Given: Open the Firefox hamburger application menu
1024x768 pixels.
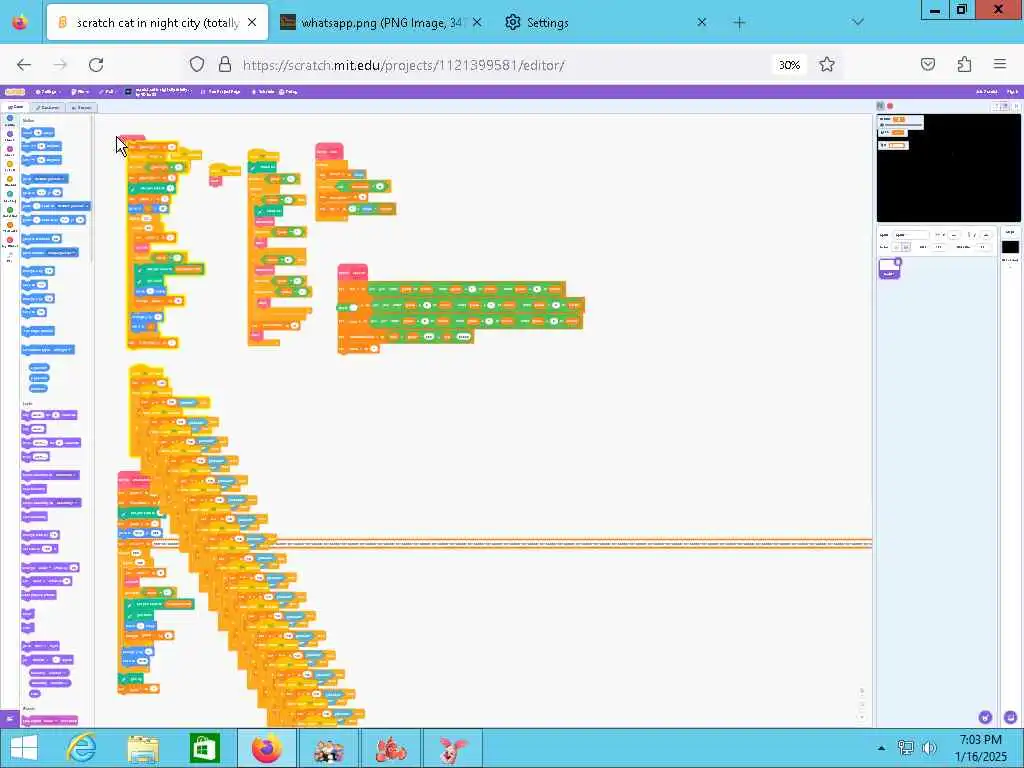Looking at the screenshot, I should 1000,64.
